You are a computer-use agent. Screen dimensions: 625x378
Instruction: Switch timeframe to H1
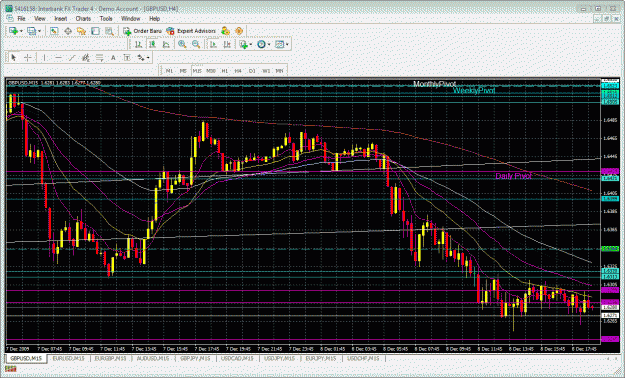click(225, 71)
